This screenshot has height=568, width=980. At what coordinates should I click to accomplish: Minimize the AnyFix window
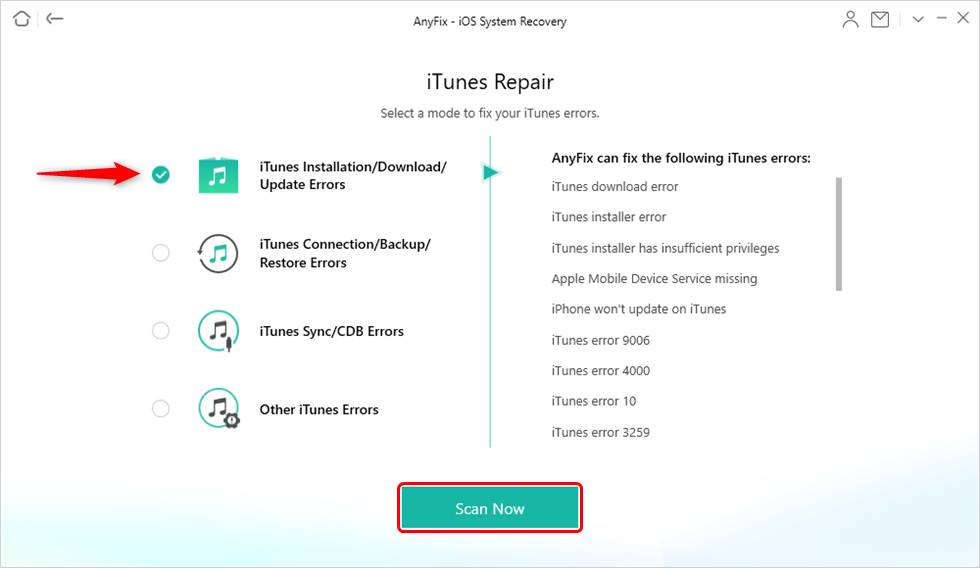[x=941, y=19]
